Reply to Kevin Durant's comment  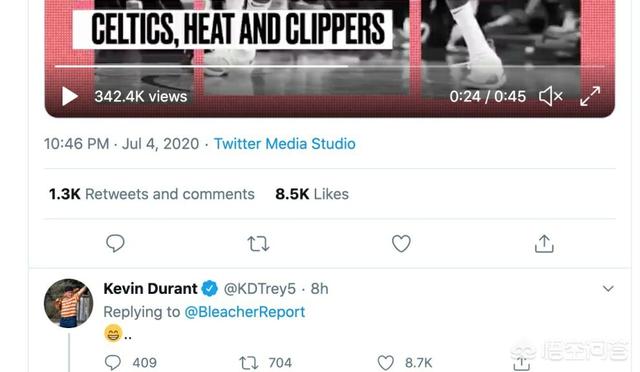click(113, 363)
